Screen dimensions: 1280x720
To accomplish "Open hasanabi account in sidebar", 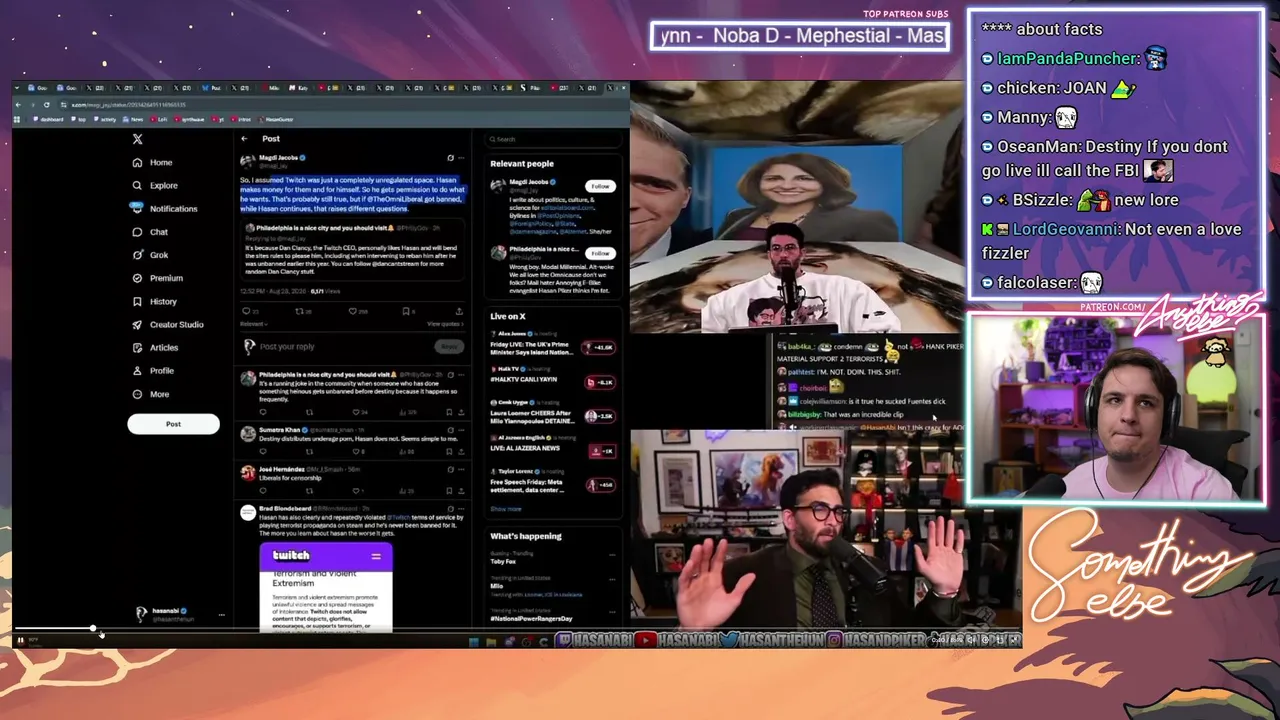I will (176, 614).
